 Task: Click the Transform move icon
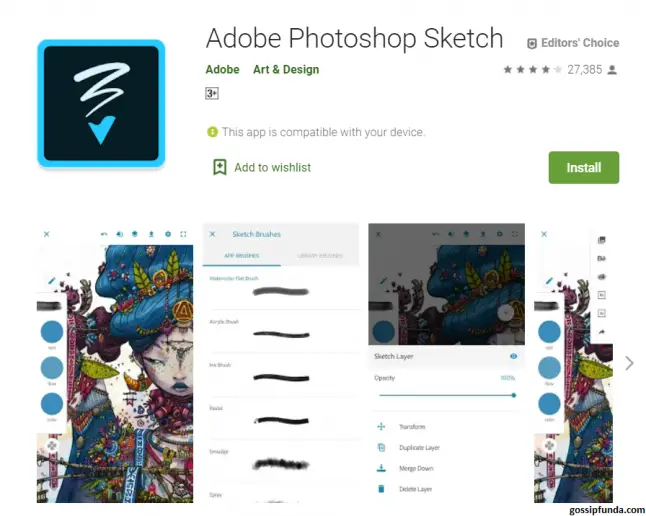(381, 427)
